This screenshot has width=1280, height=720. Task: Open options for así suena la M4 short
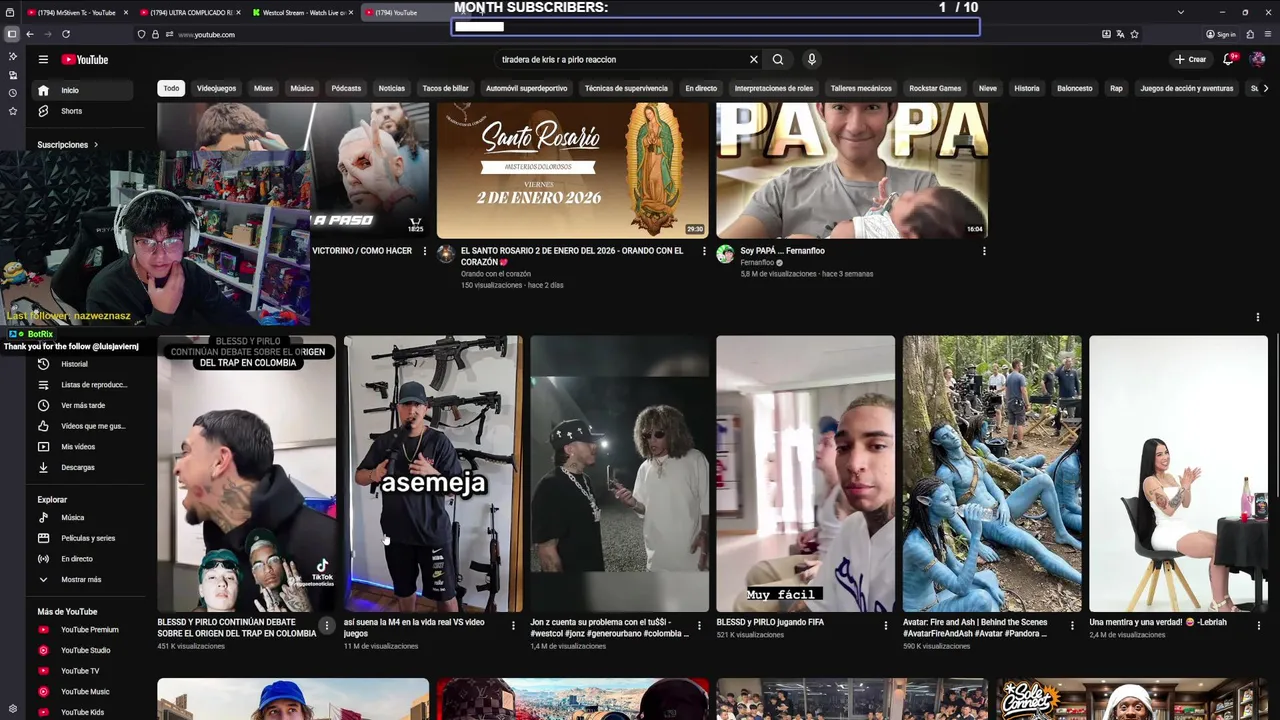(x=513, y=626)
